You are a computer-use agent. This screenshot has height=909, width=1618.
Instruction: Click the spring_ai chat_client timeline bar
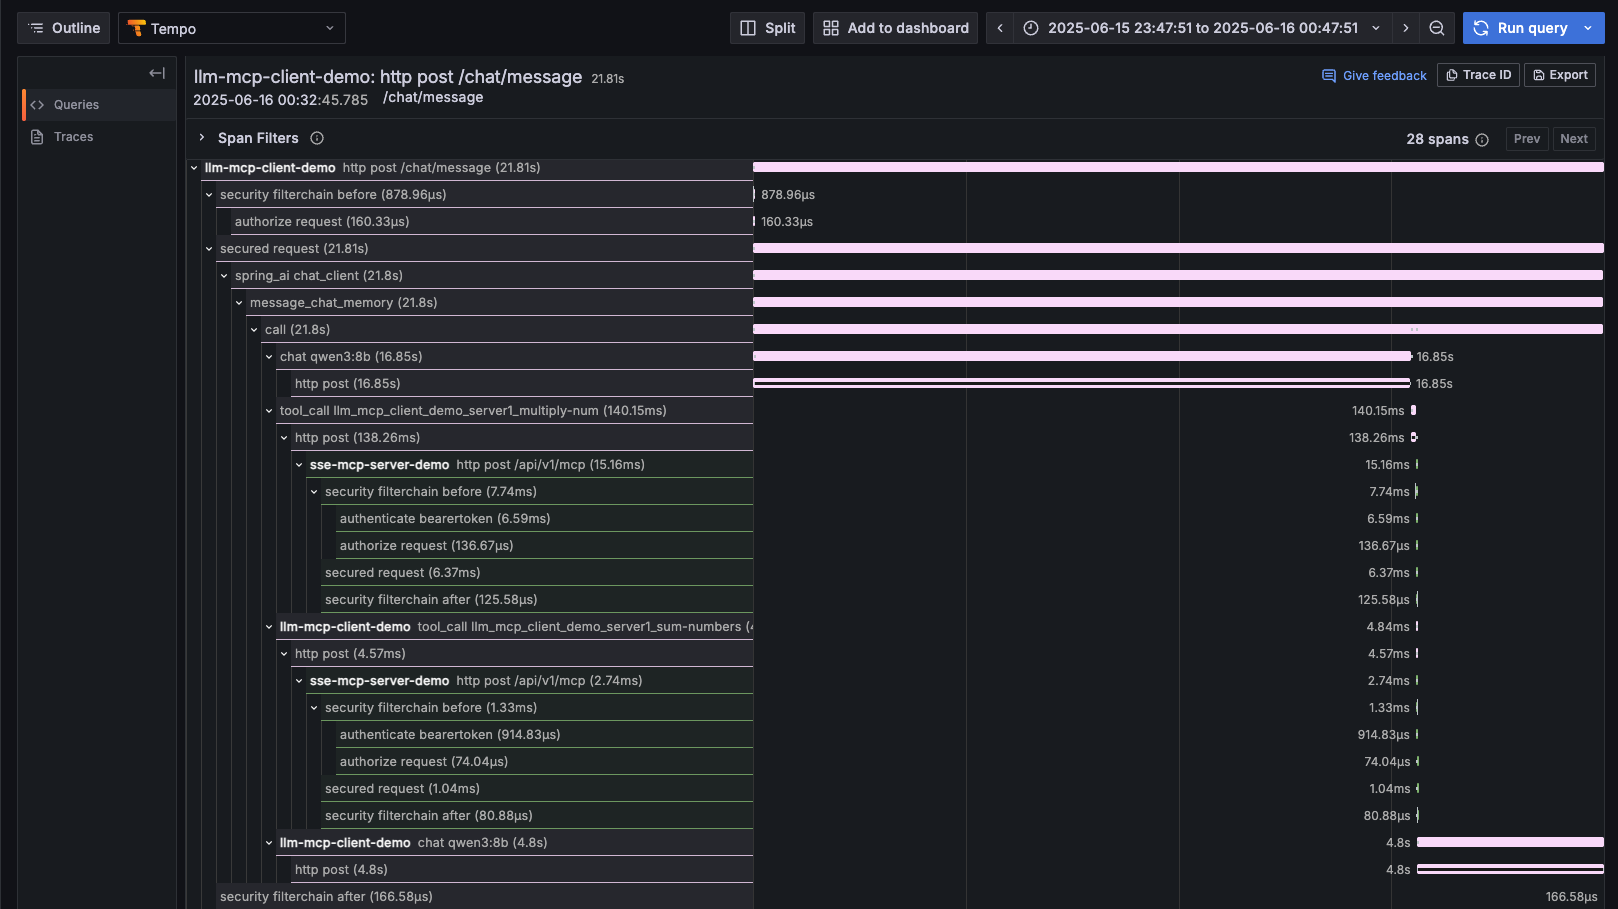coord(1178,275)
